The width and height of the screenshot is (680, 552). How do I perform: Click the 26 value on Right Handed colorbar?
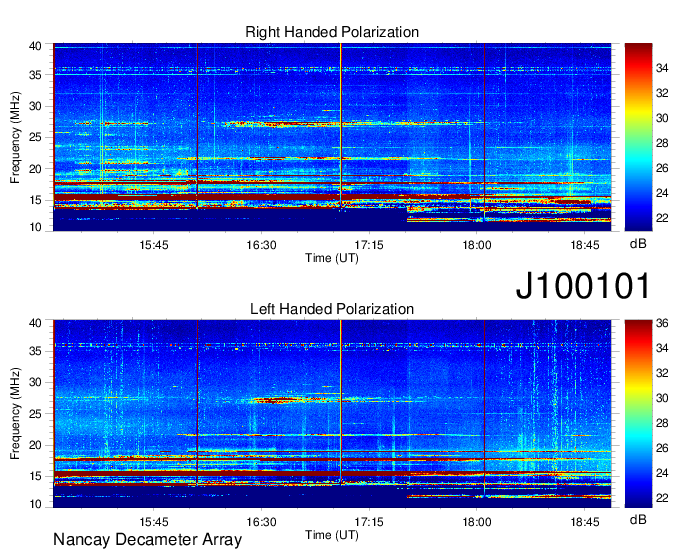click(662, 168)
